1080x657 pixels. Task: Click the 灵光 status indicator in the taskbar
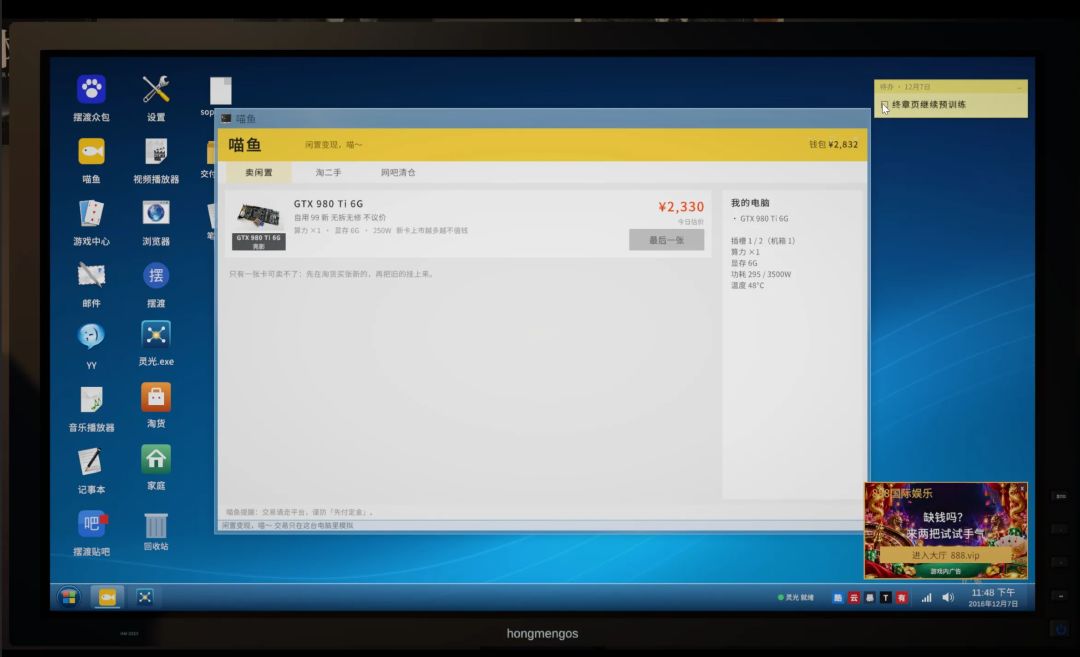[796, 598]
